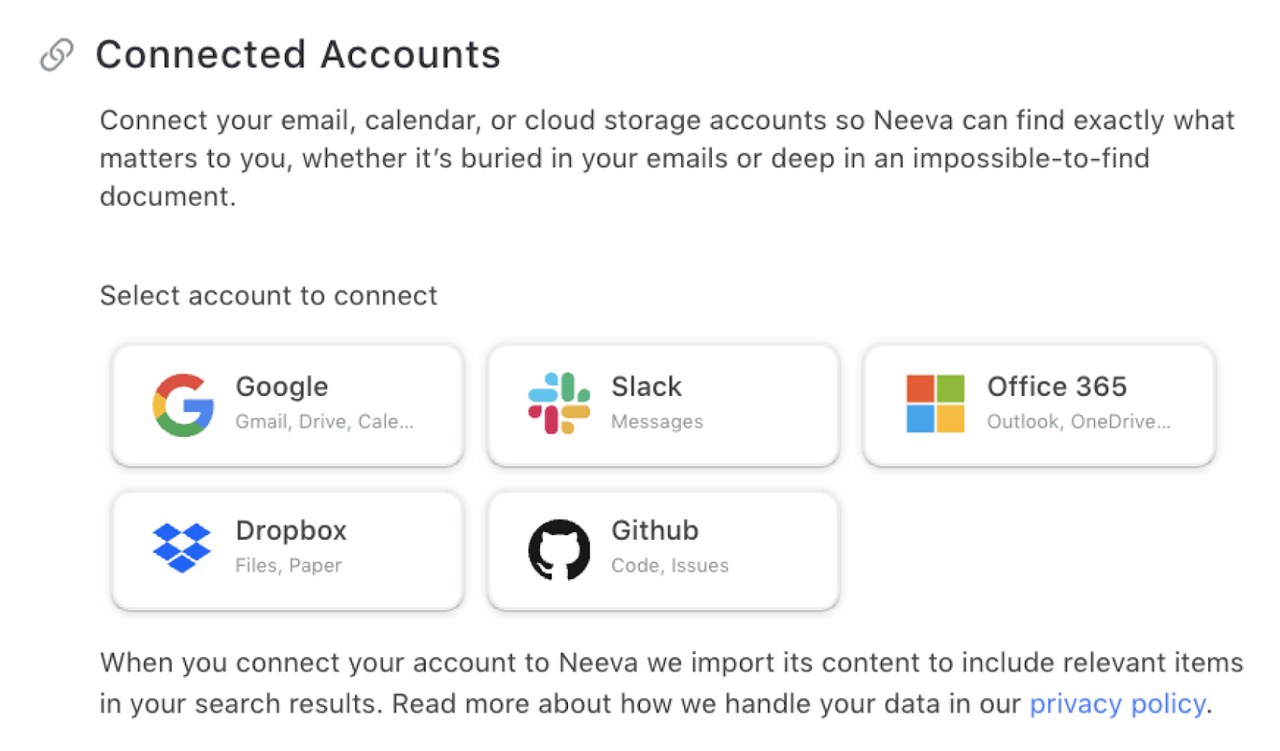Click the Google "G" logo

coord(183,405)
